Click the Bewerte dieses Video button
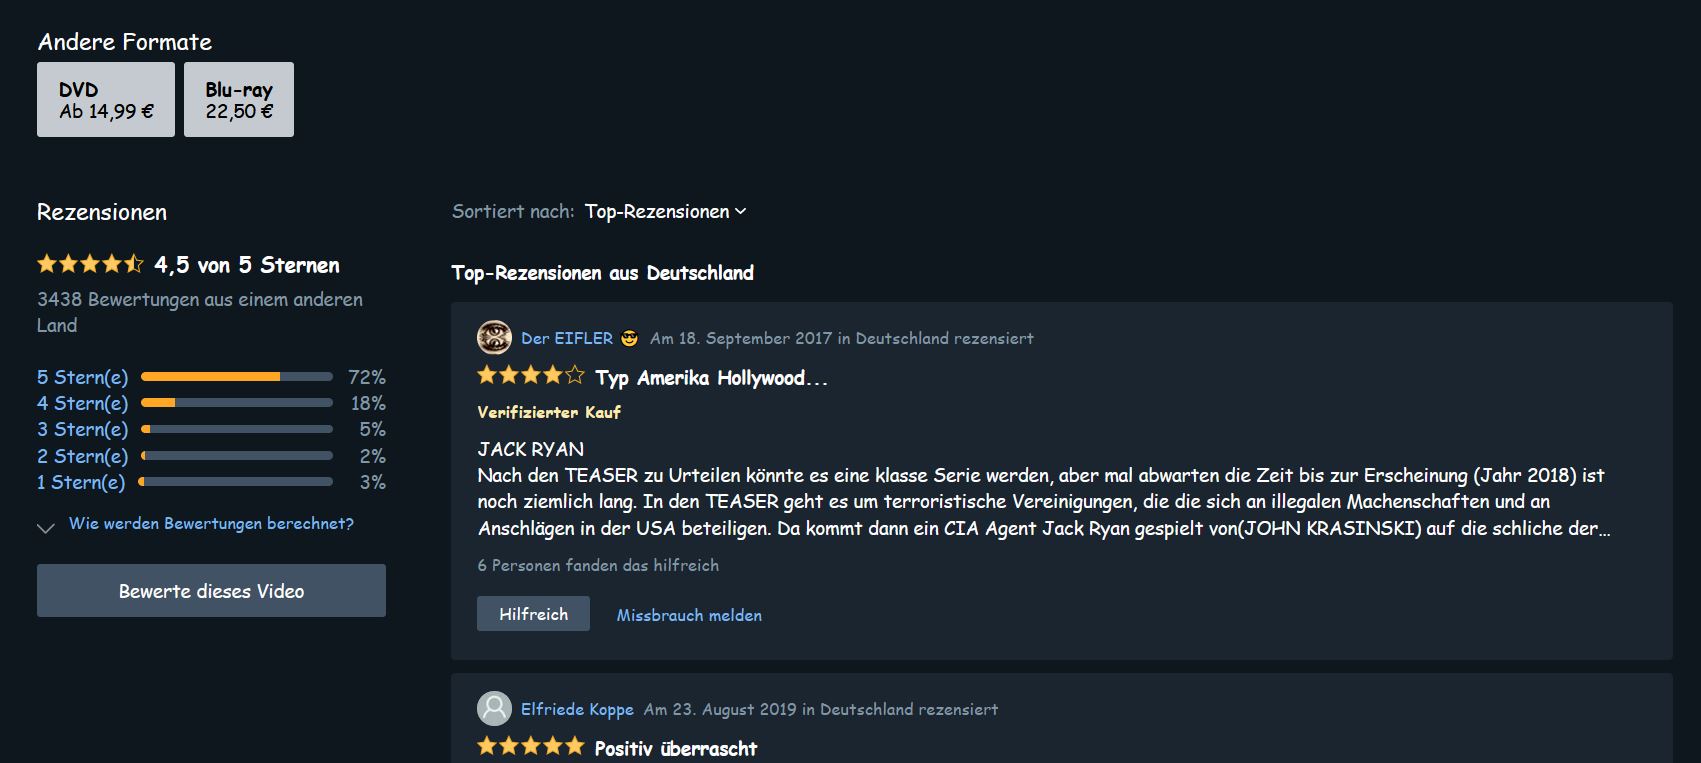The image size is (1701, 763). pos(211,591)
